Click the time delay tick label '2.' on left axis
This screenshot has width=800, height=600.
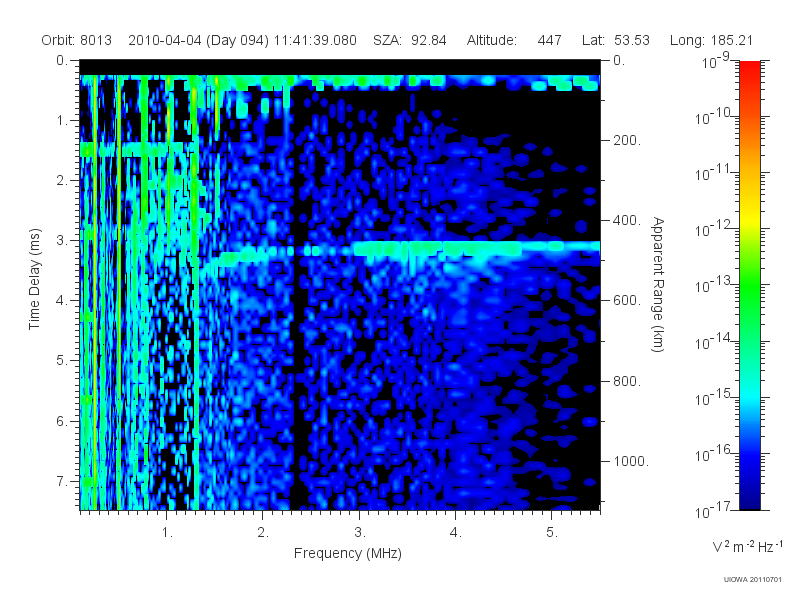tap(62, 181)
